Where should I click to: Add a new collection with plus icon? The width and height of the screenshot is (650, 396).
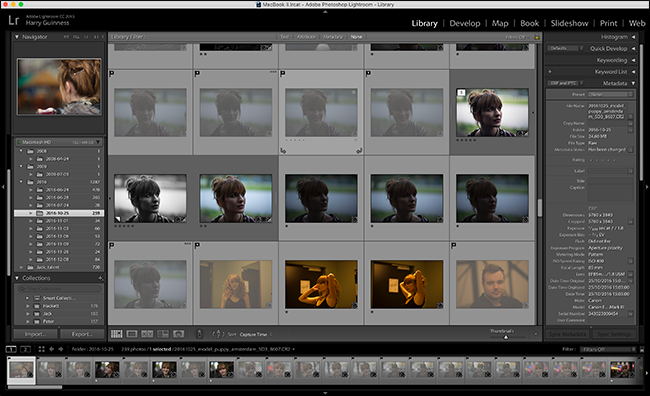click(100, 278)
